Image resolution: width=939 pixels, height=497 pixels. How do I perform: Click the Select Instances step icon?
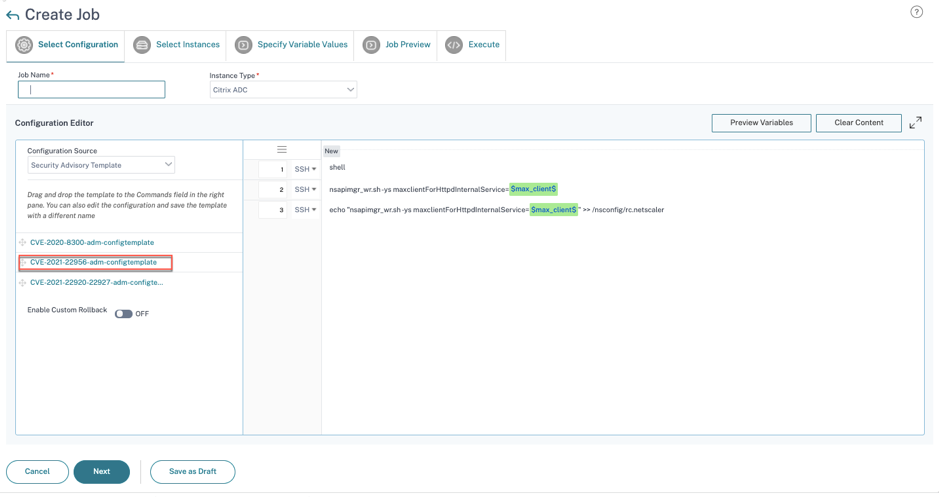tap(142, 45)
